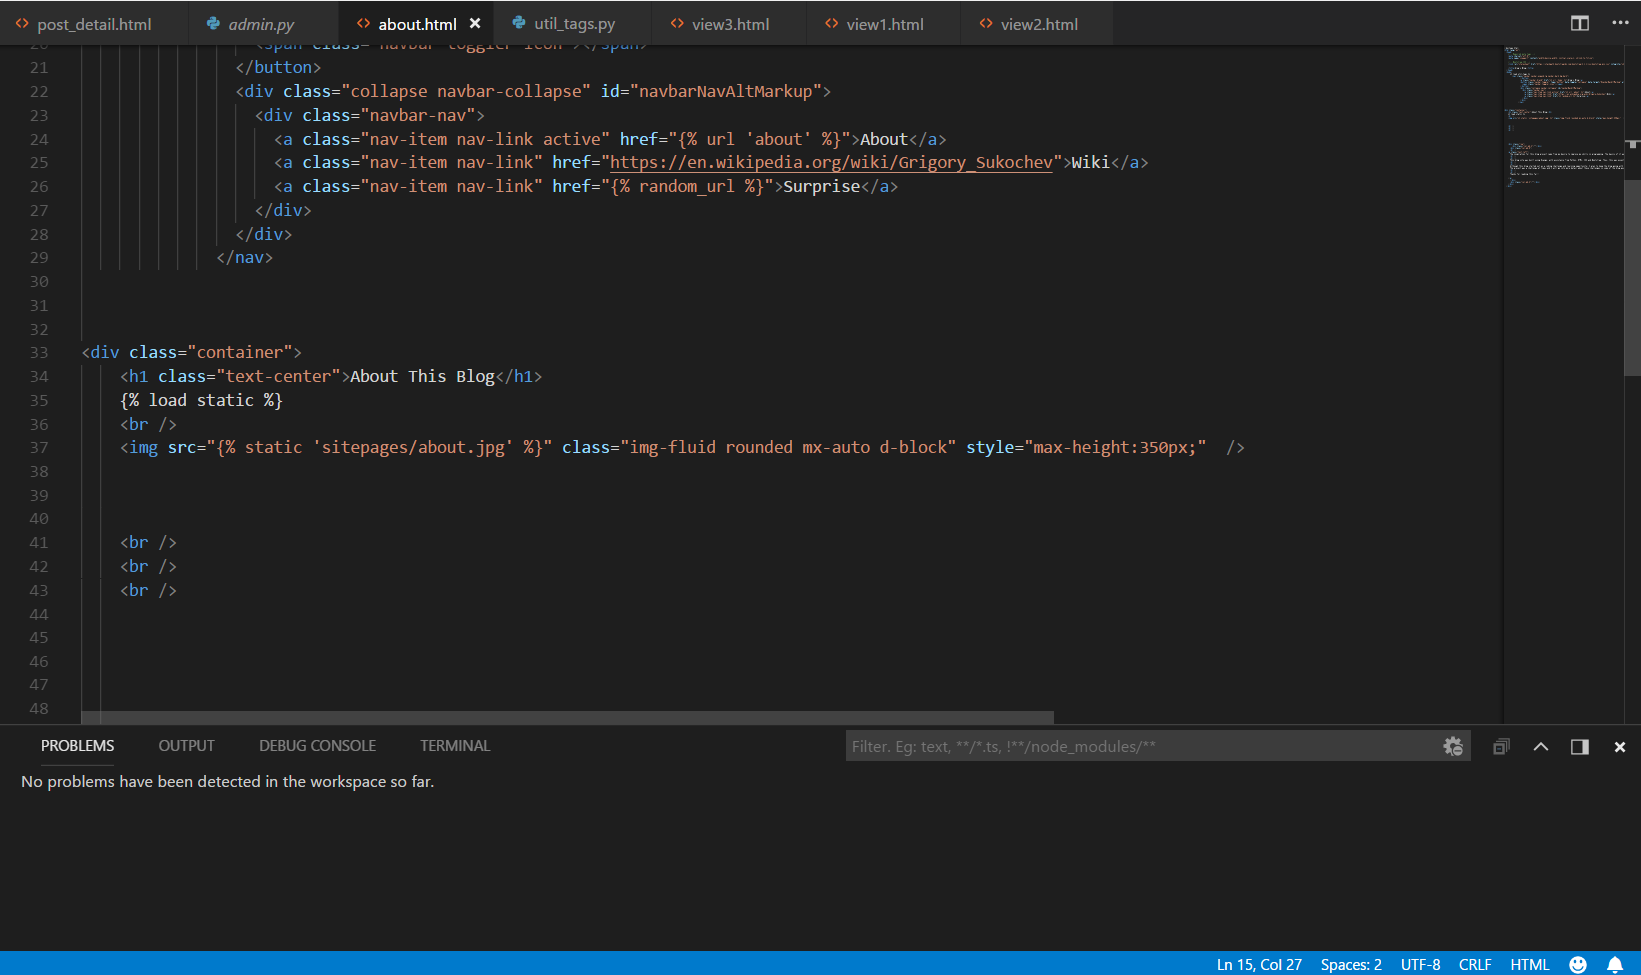The height and width of the screenshot is (975, 1641).
Task: Click the '{% load static %}' line
Action: (x=201, y=400)
